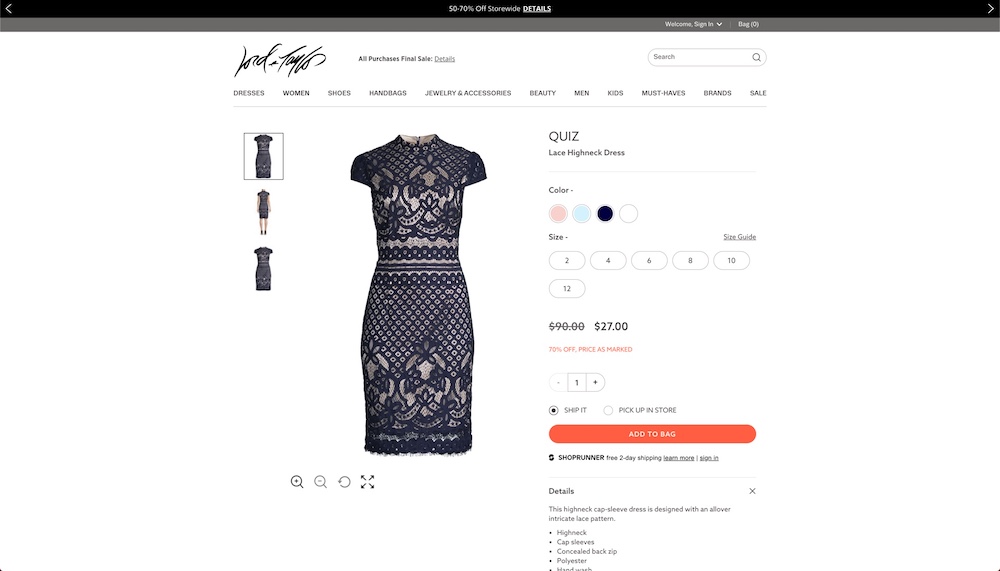Click the zoom in magnifier icon
Image resolution: width=1000 pixels, height=571 pixels.
[297, 482]
